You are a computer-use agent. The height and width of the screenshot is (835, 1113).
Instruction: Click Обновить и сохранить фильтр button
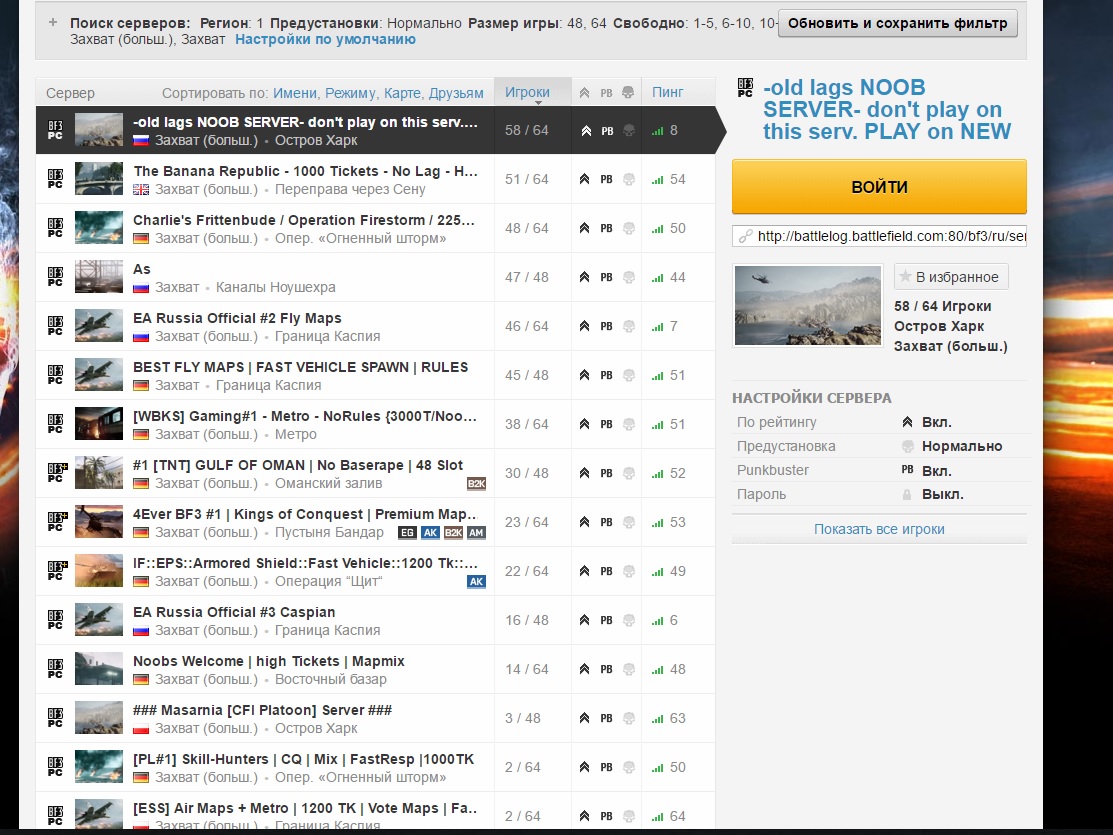[x=897, y=23]
